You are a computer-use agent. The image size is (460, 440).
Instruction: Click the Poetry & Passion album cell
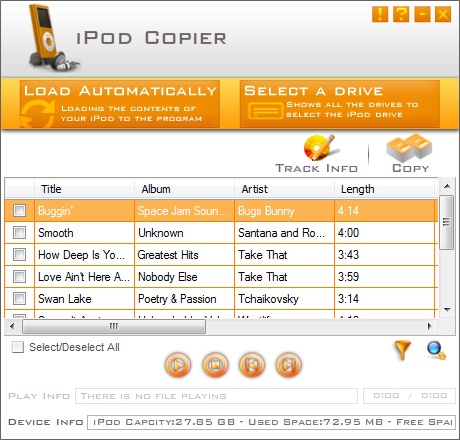point(184,299)
